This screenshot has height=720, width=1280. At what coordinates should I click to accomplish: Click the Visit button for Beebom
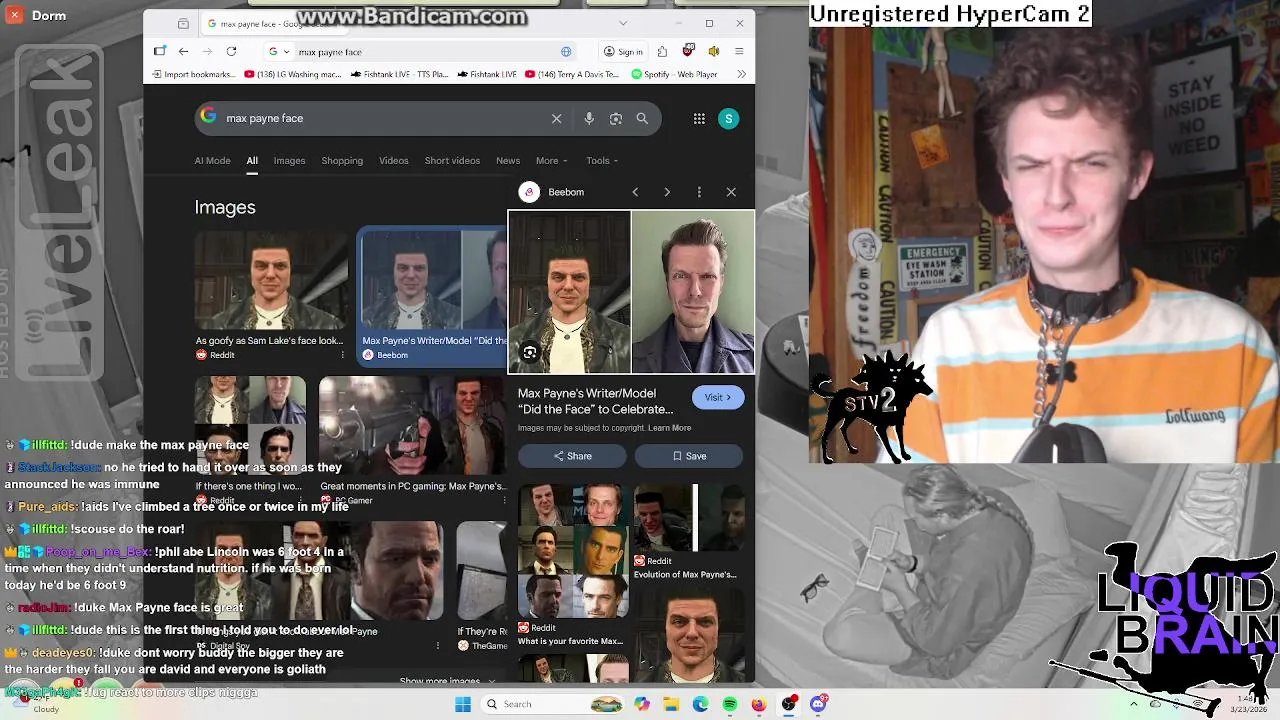pos(718,397)
